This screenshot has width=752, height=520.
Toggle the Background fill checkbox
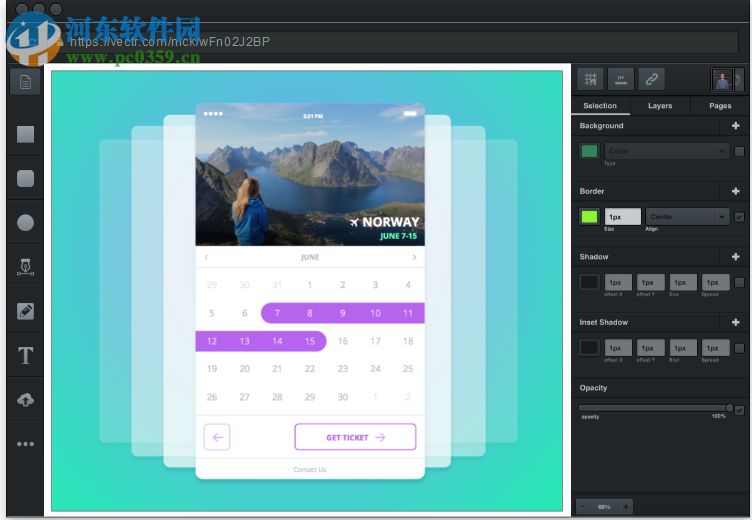click(739, 152)
